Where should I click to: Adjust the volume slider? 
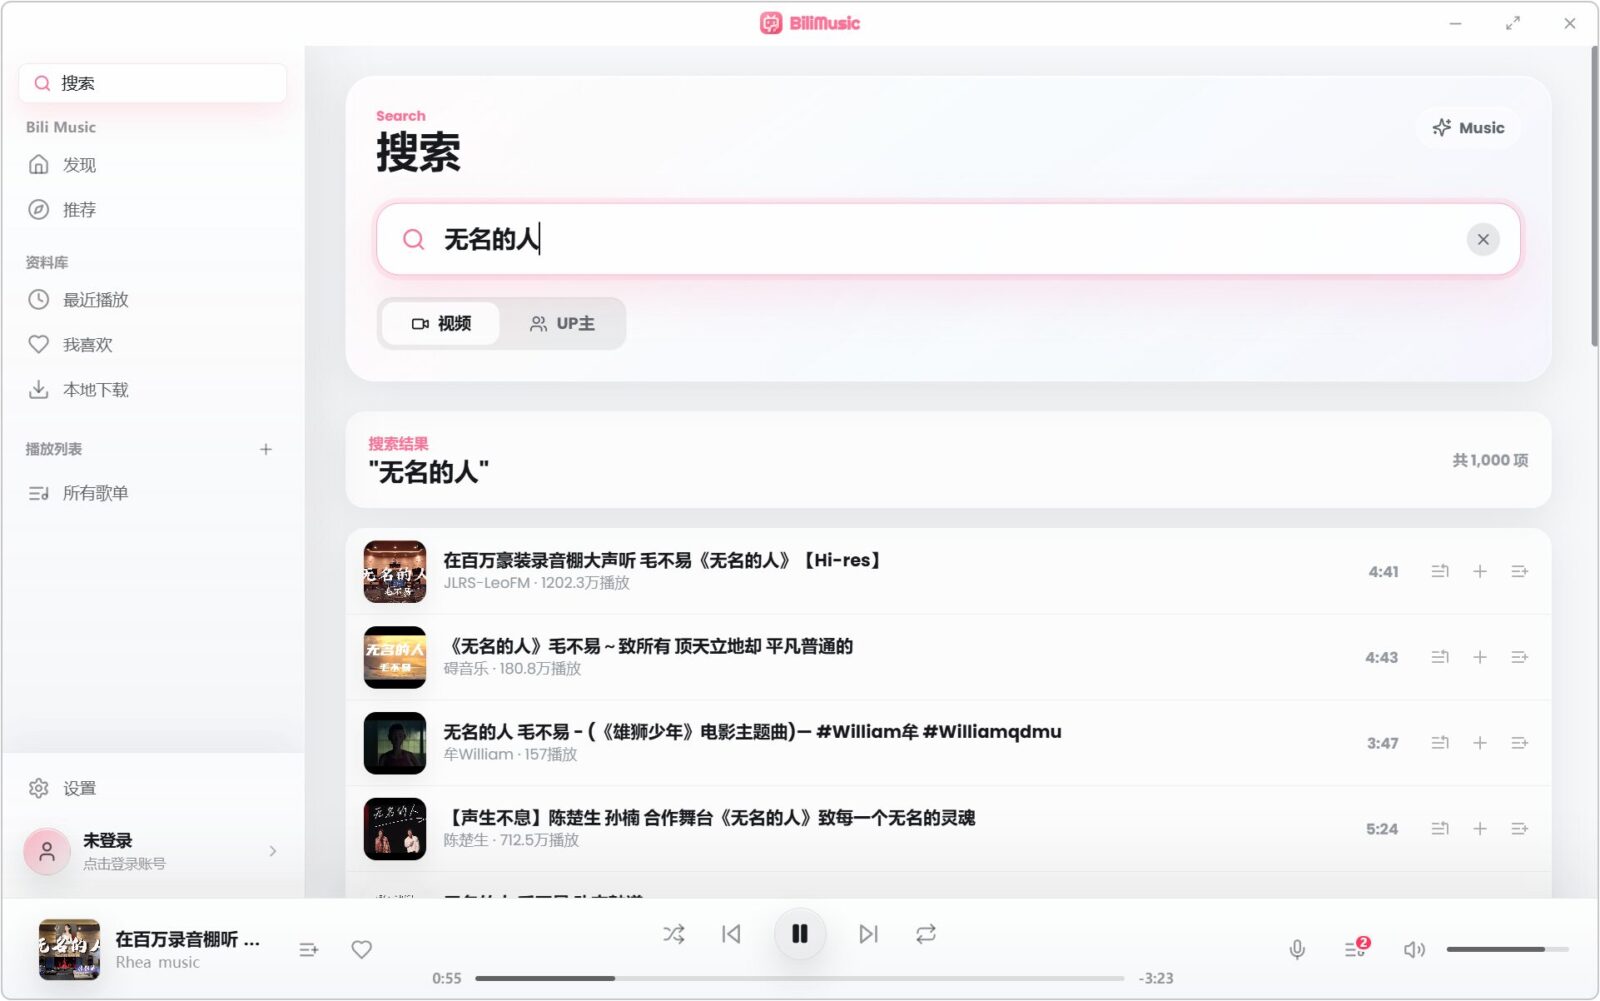point(1507,950)
